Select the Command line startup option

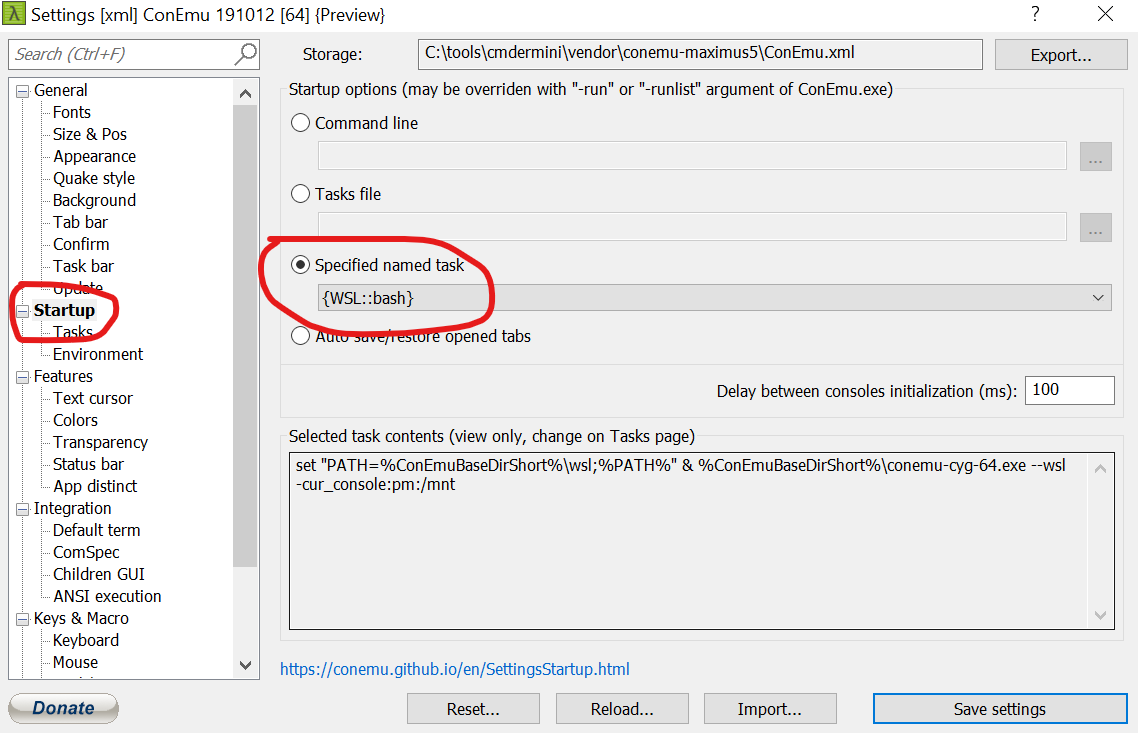300,122
